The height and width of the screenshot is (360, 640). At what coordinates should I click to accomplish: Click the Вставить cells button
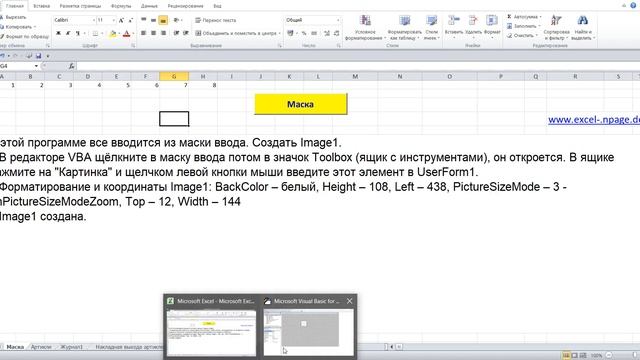pyautogui.click(x=454, y=27)
